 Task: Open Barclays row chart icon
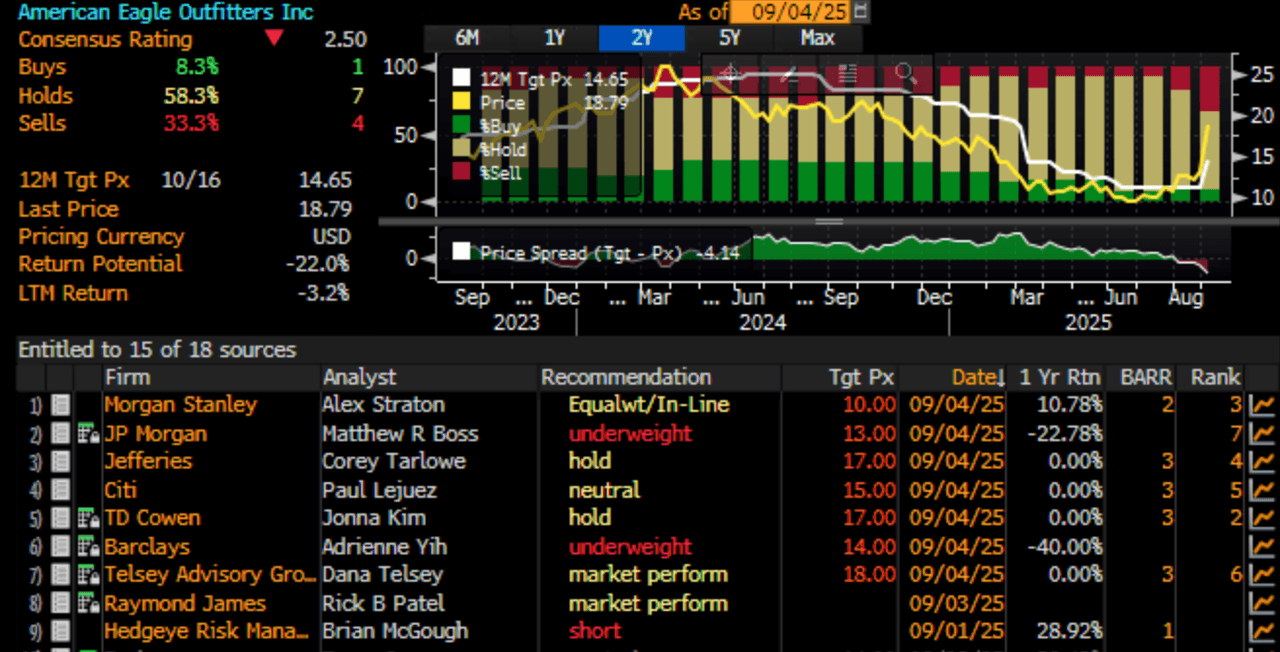(x=1263, y=547)
